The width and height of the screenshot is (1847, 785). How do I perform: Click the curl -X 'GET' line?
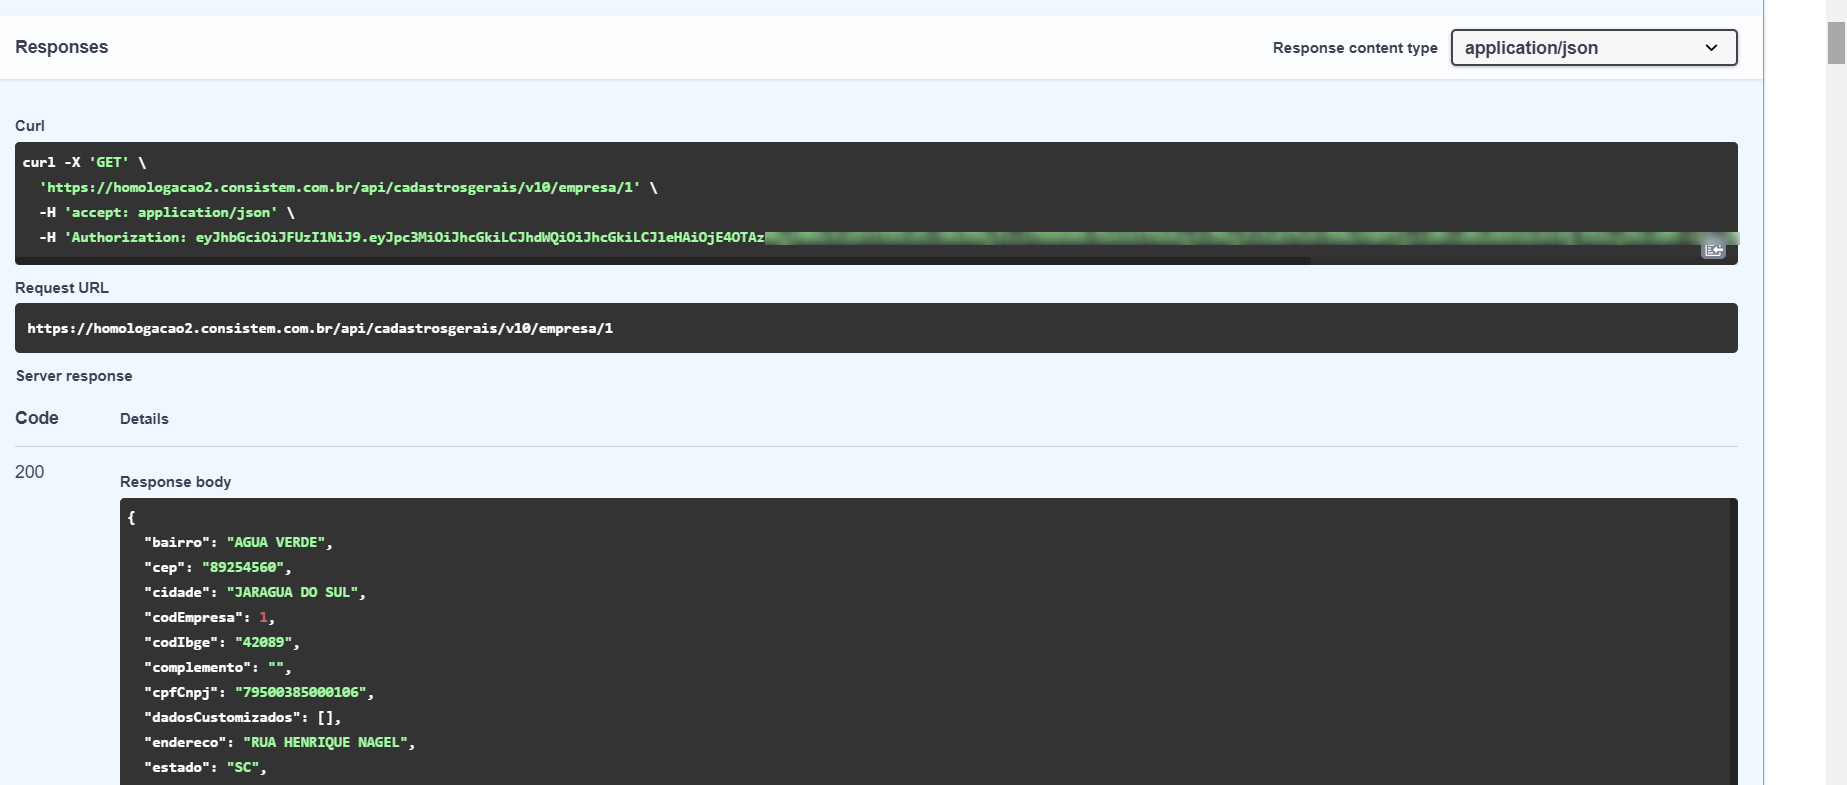click(85, 162)
